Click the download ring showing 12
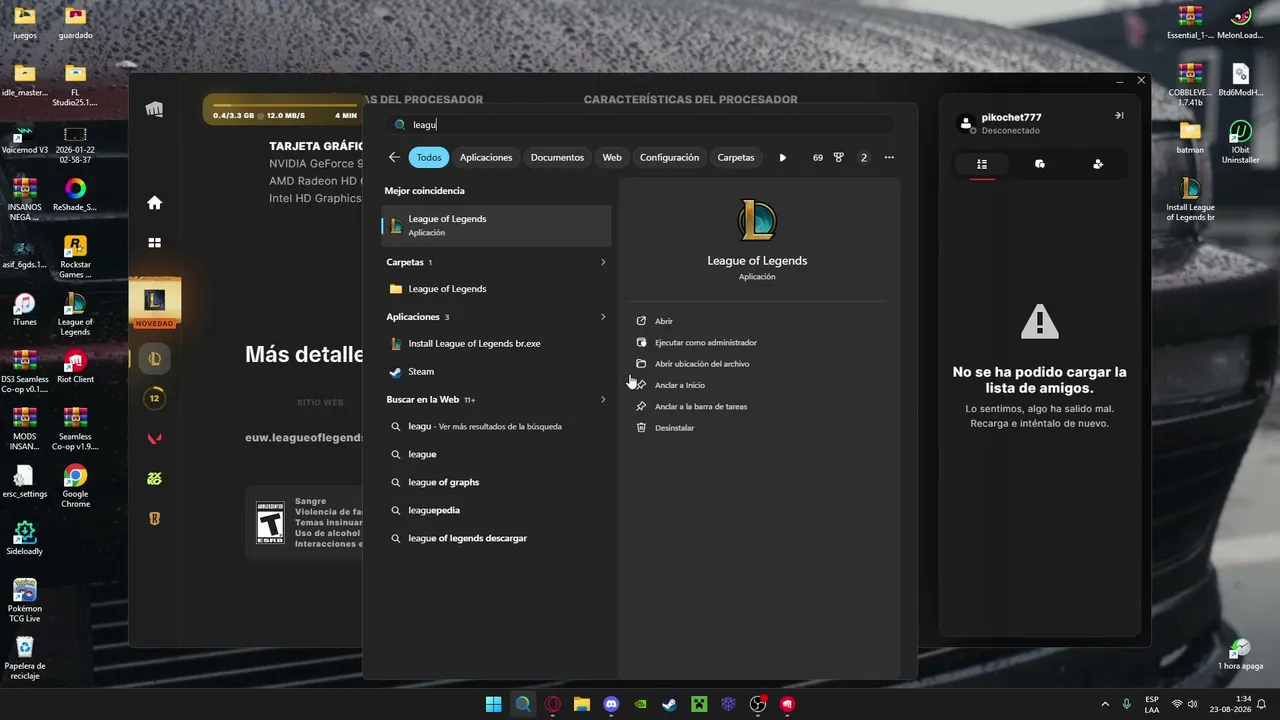 point(154,398)
